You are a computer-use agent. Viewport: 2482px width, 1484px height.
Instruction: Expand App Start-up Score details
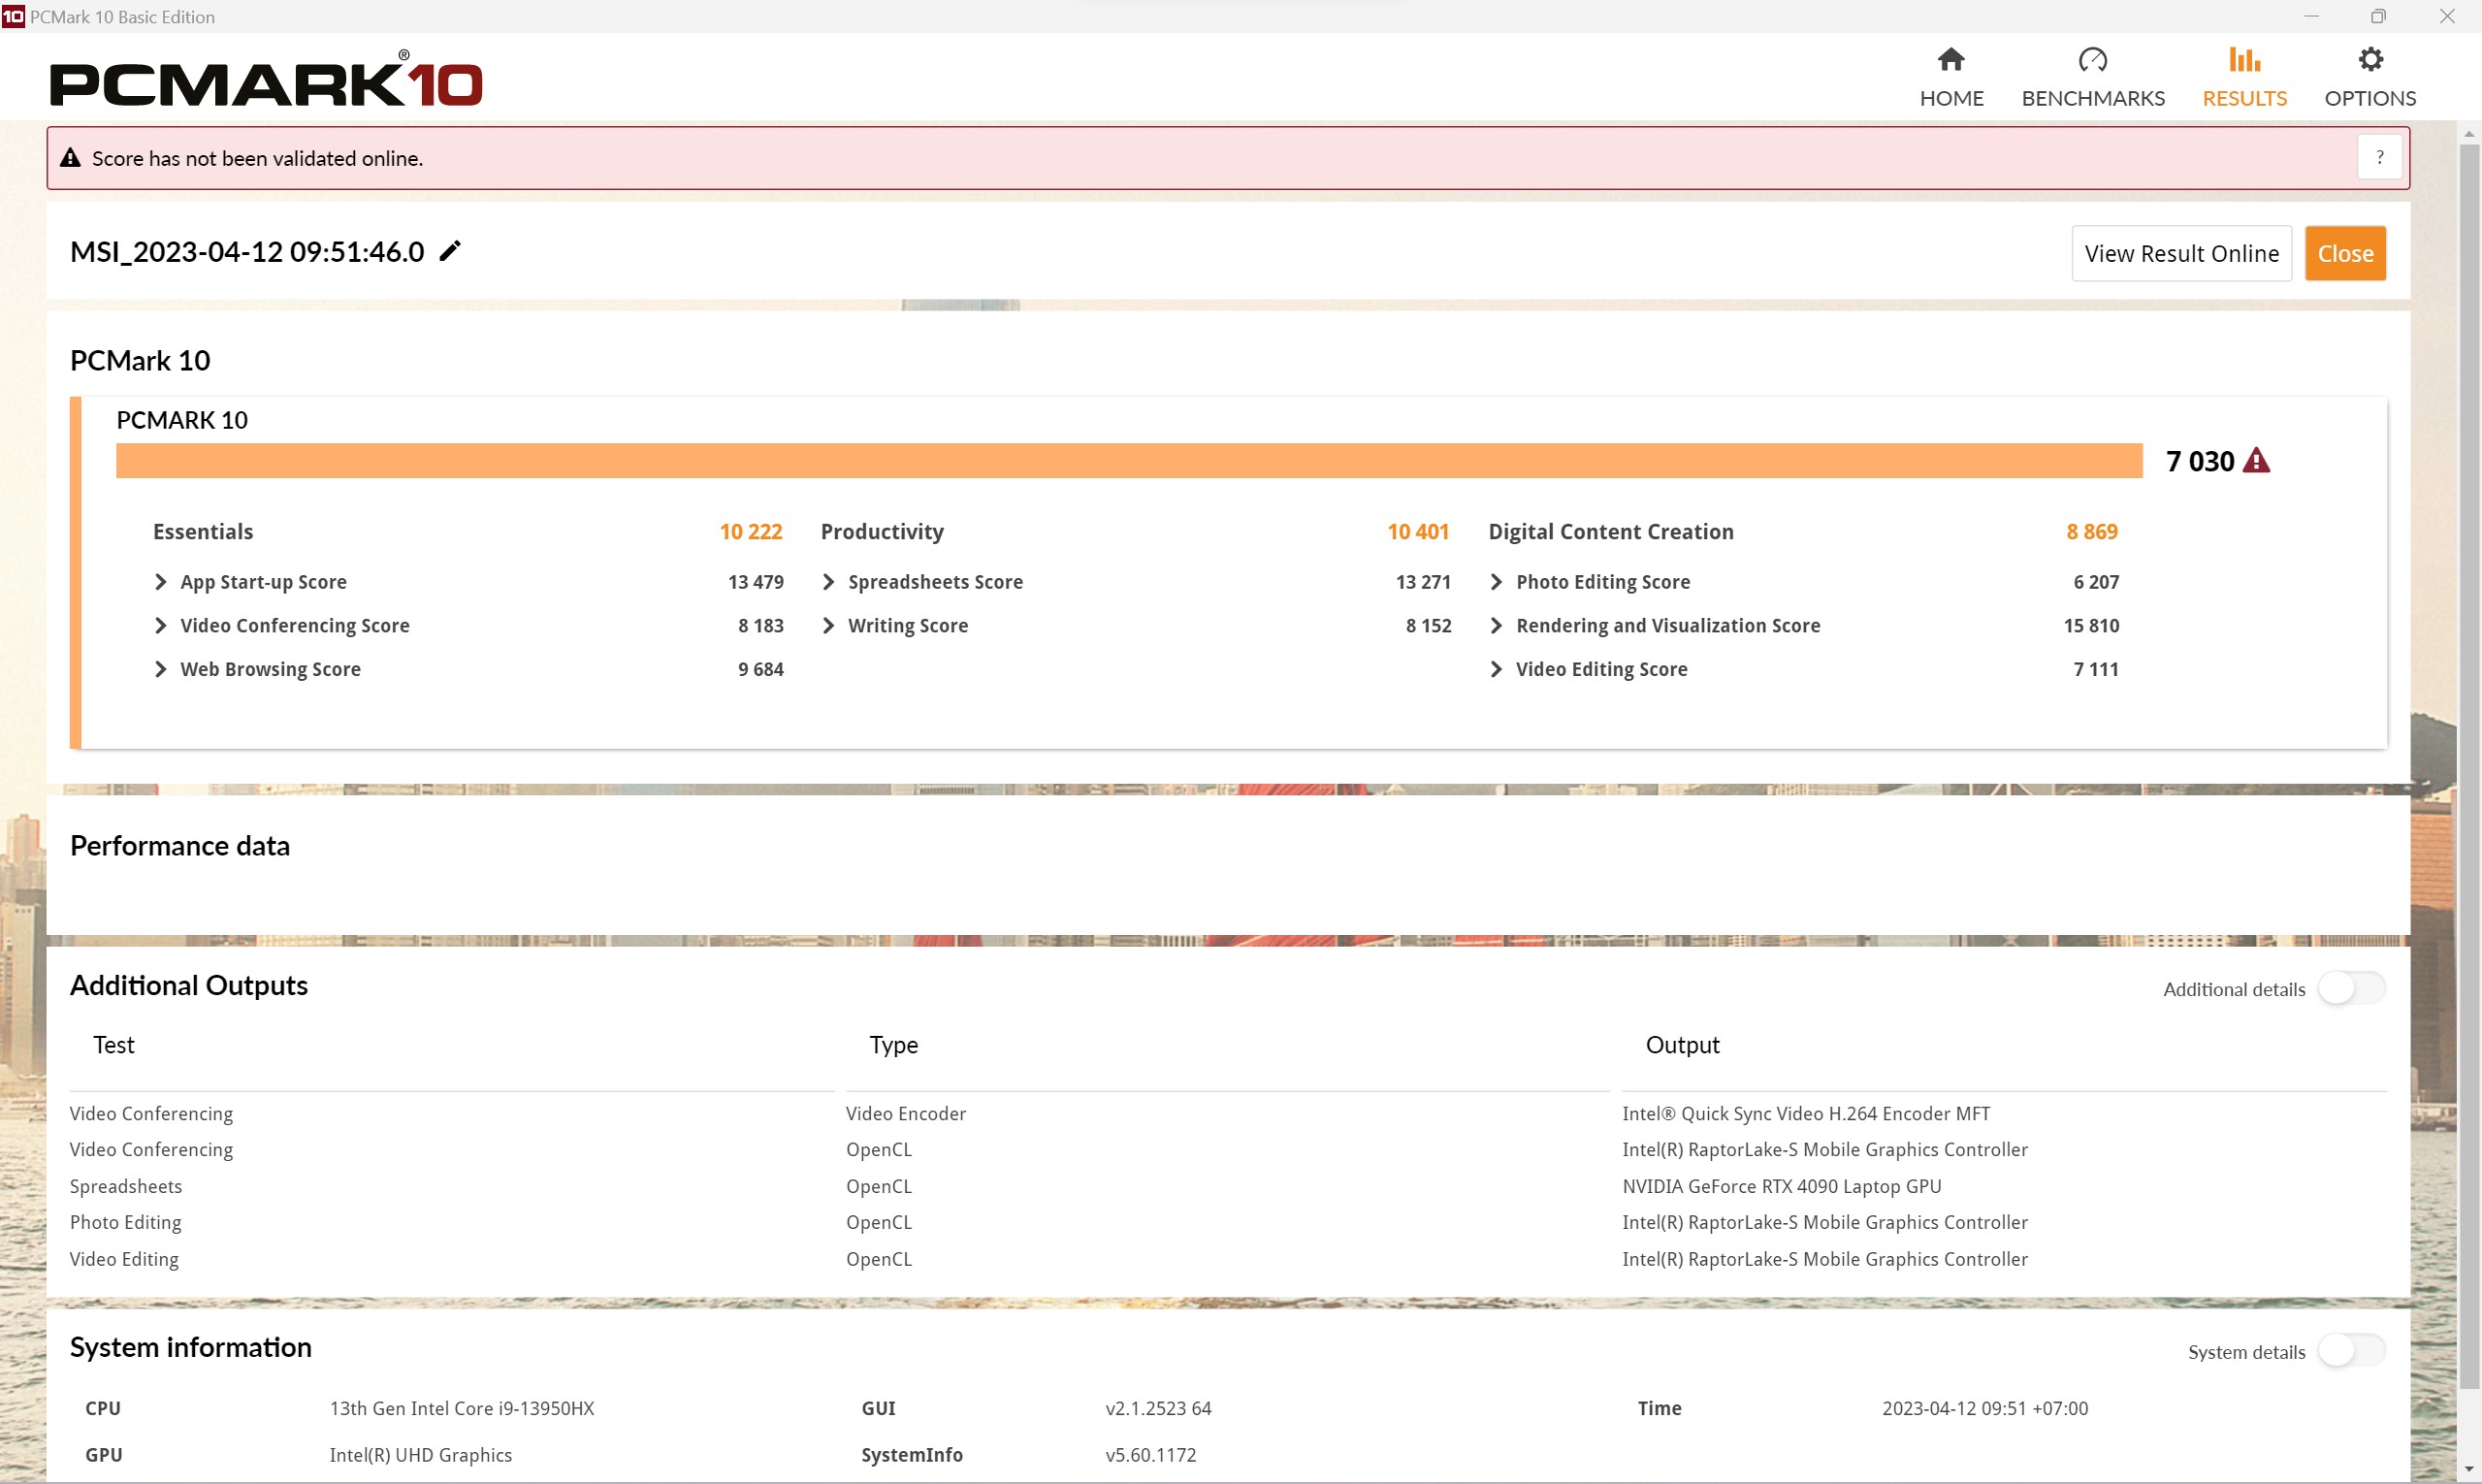pos(160,582)
